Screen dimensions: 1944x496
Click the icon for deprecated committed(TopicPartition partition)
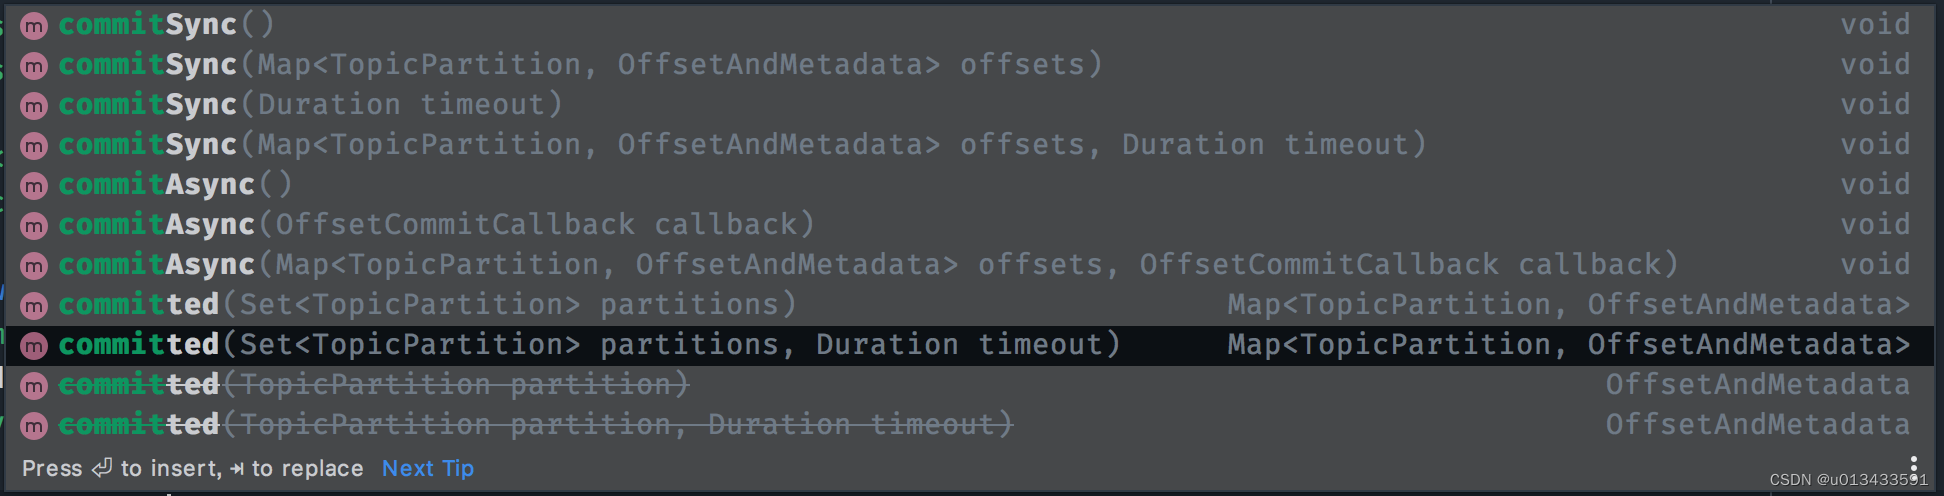[34, 386]
